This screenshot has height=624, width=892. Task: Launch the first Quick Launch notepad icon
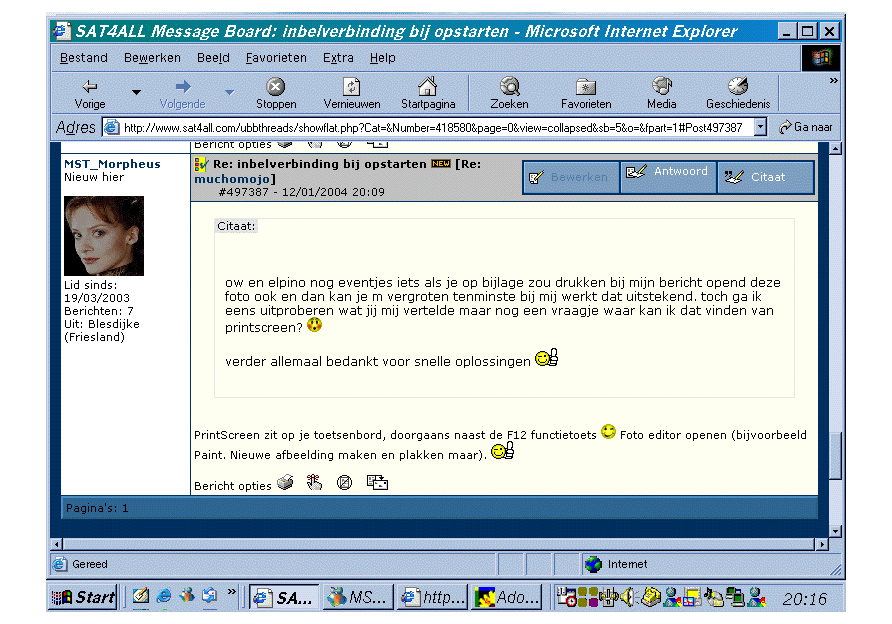[x=141, y=596]
